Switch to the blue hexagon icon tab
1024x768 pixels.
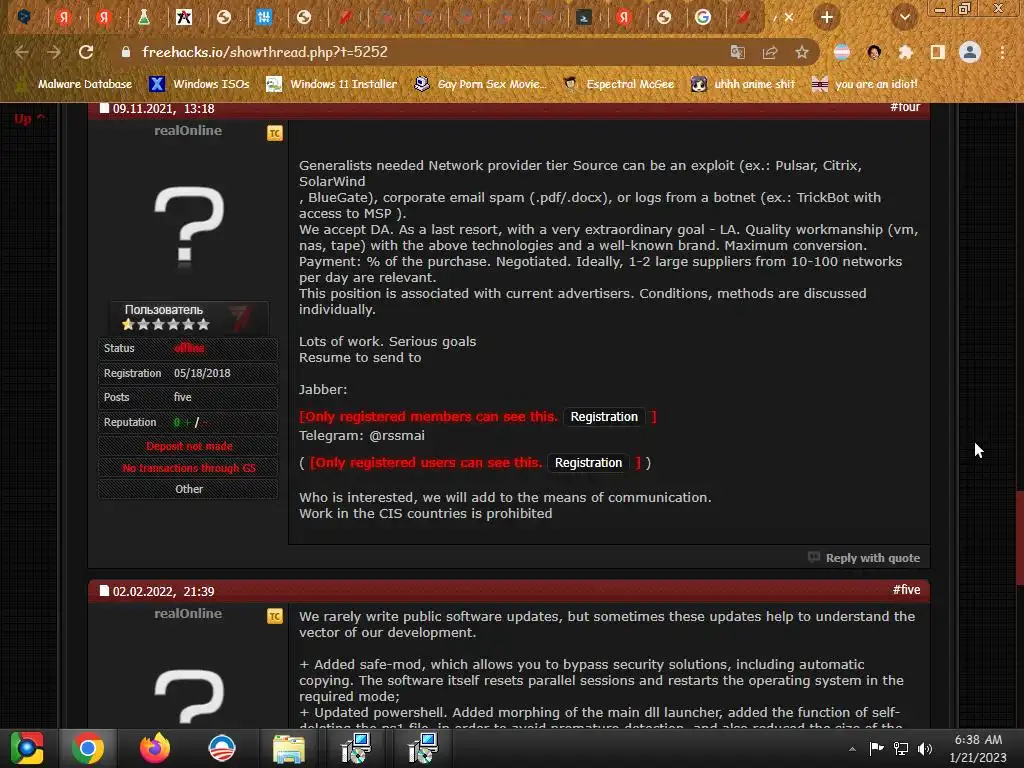pyautogui.click(x=25, y=17)
